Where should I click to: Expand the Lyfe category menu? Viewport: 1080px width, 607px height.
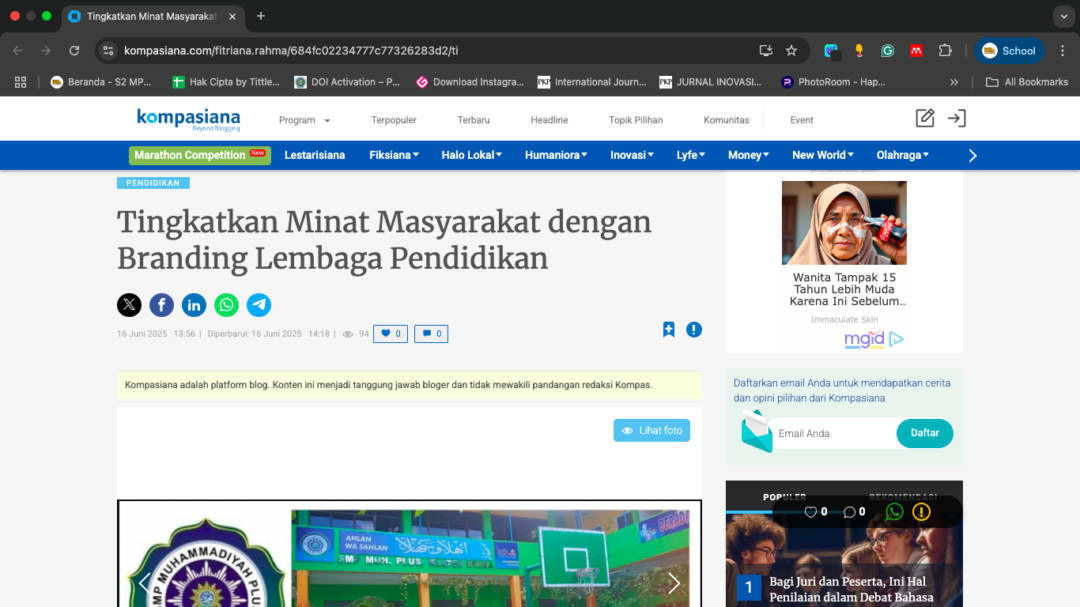690,155
